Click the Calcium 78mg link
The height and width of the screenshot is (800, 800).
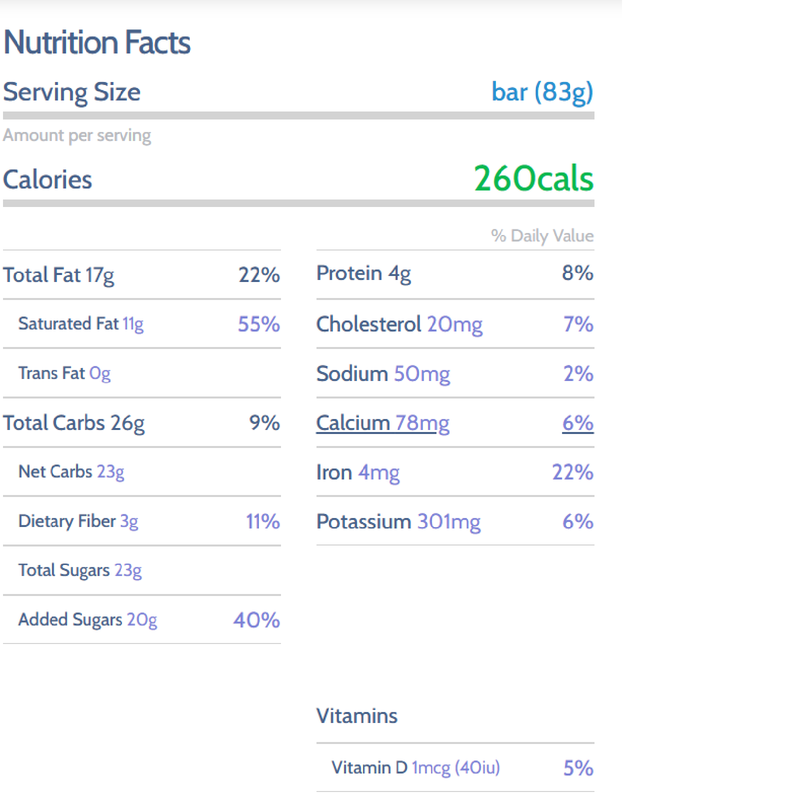[382, 423]
